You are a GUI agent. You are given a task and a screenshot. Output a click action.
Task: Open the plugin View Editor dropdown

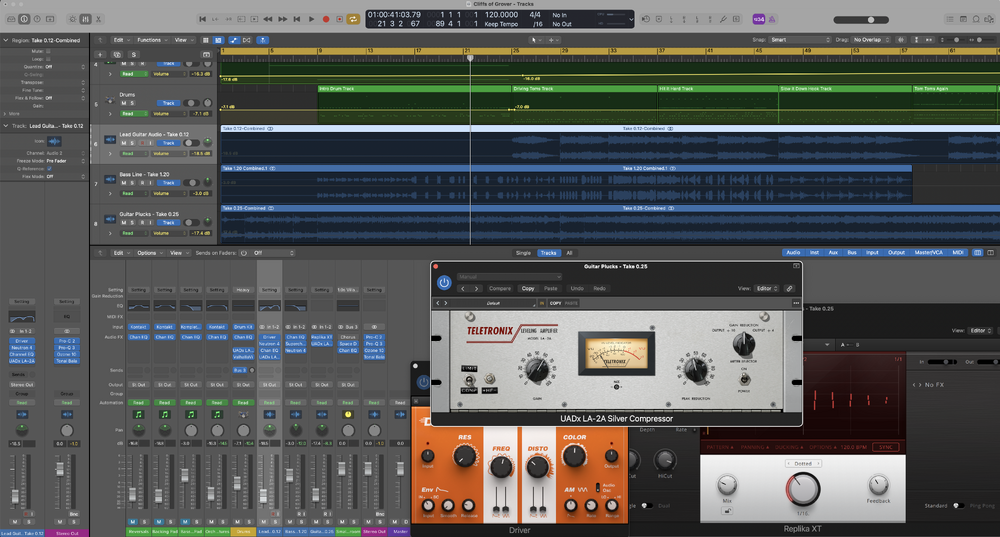(x=765, y=288)
